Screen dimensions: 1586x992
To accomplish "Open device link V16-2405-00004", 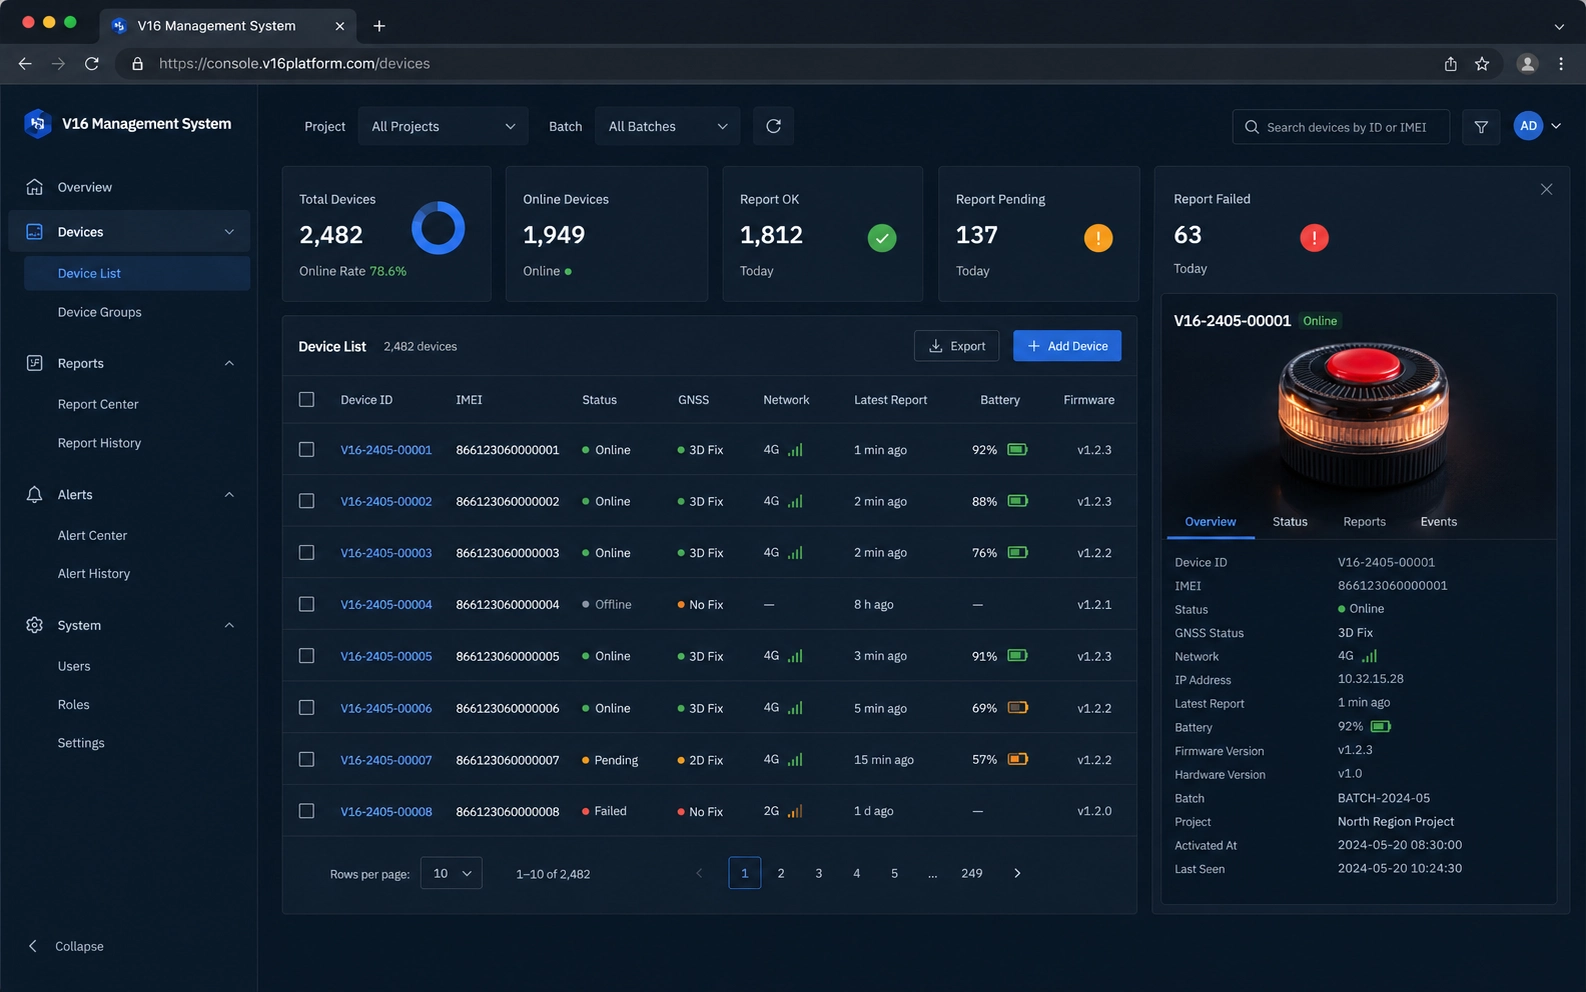I will (x=386, y=604).
